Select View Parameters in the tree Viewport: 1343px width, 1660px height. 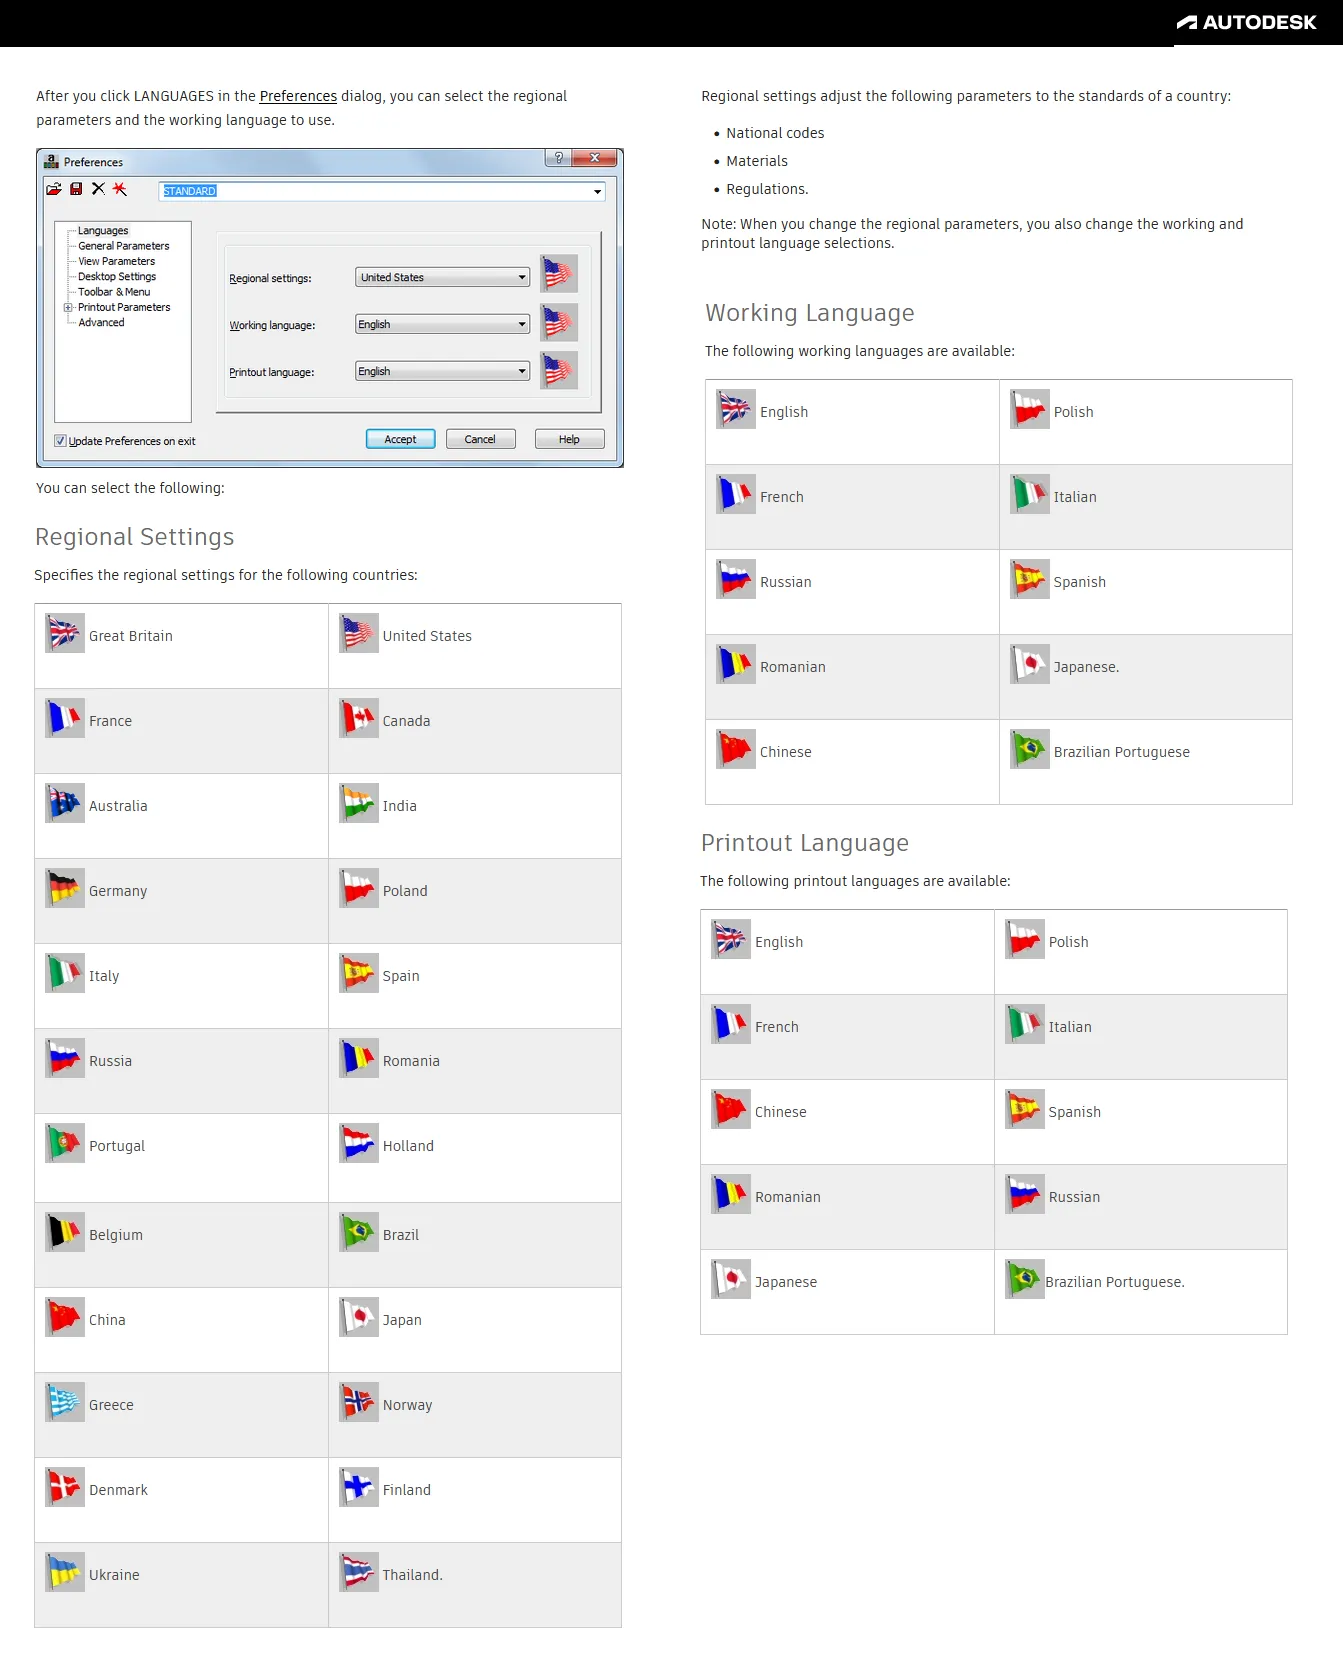pos(117,261)
